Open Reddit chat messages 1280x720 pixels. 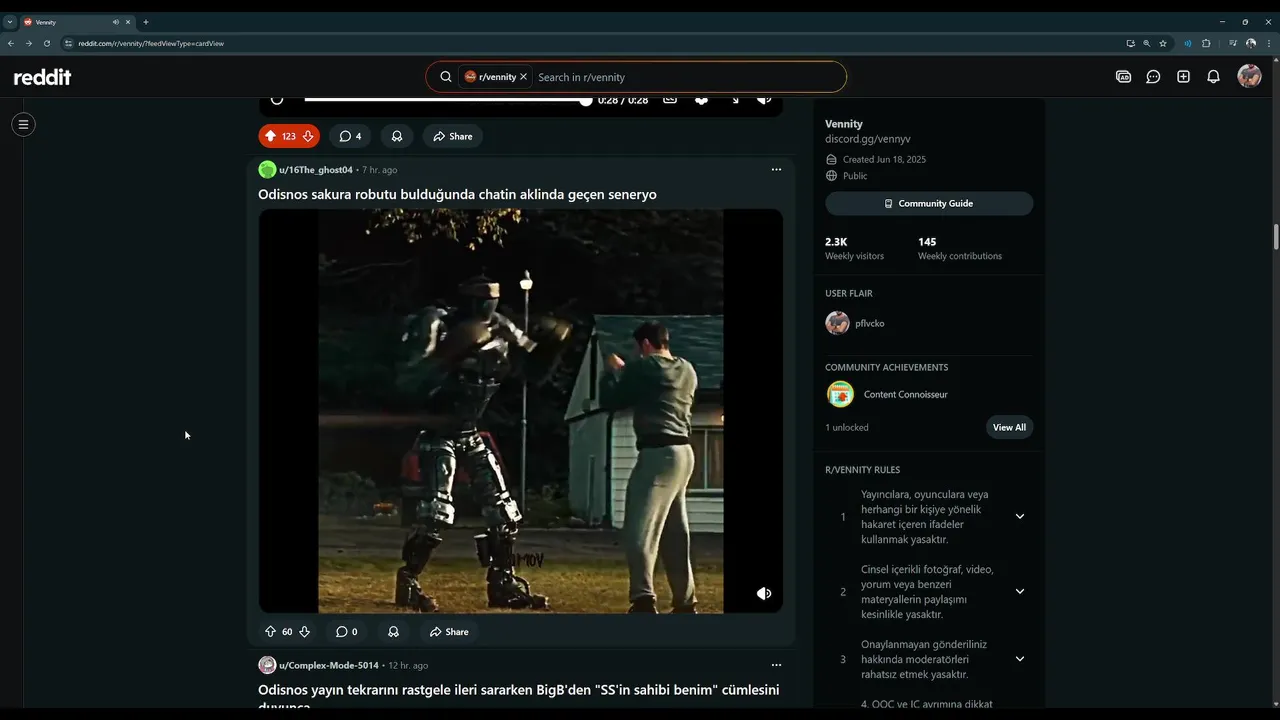coord(1153,77)
